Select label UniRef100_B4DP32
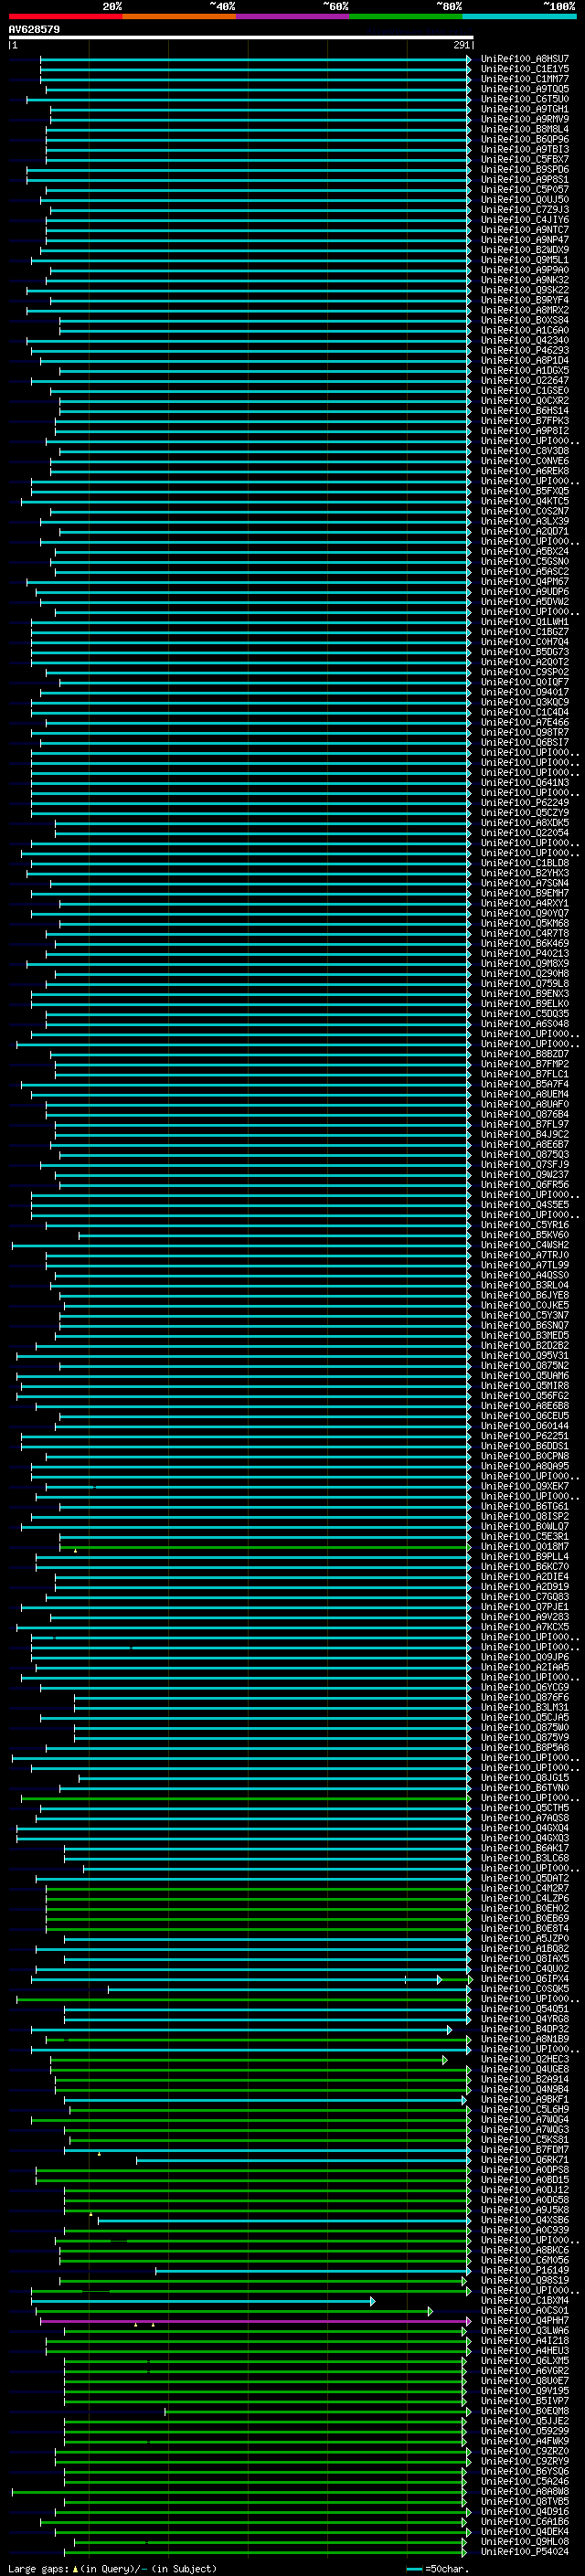 coord(524,2029)
